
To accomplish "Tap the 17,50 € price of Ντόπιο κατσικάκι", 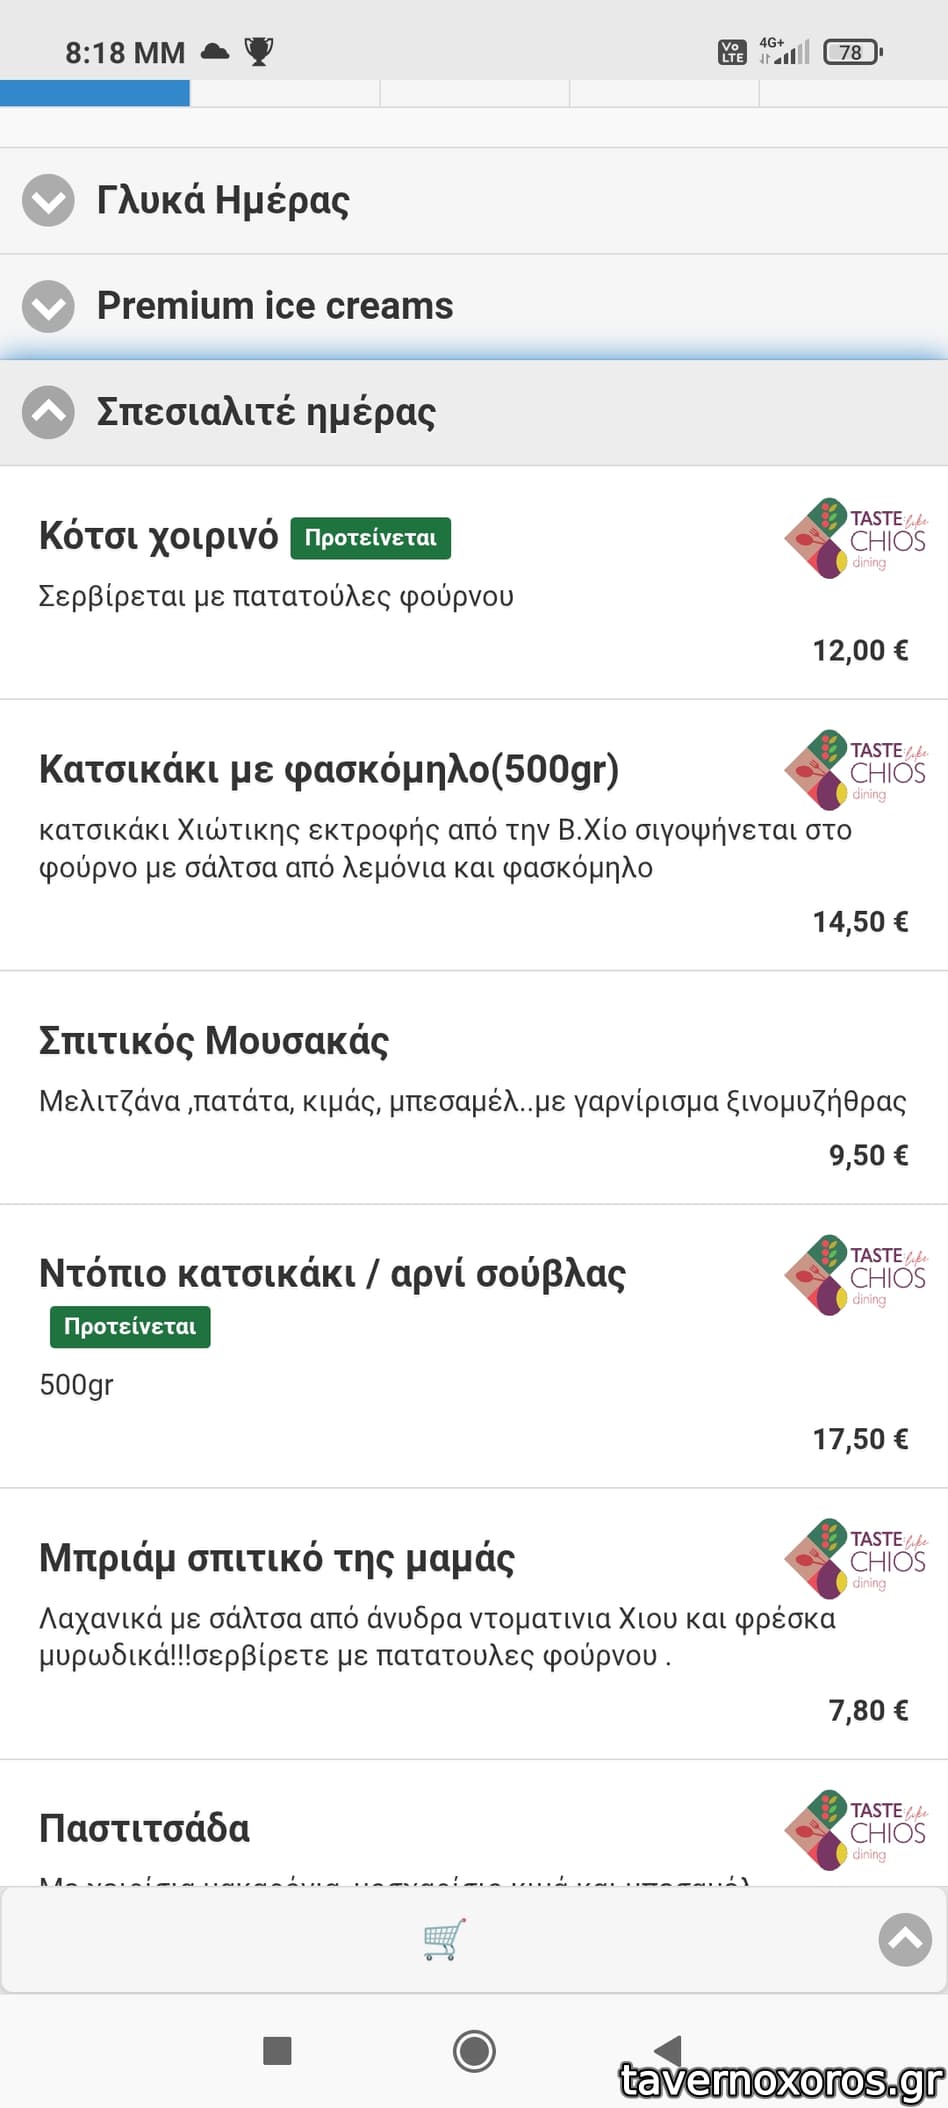I will pos(860,1439).
